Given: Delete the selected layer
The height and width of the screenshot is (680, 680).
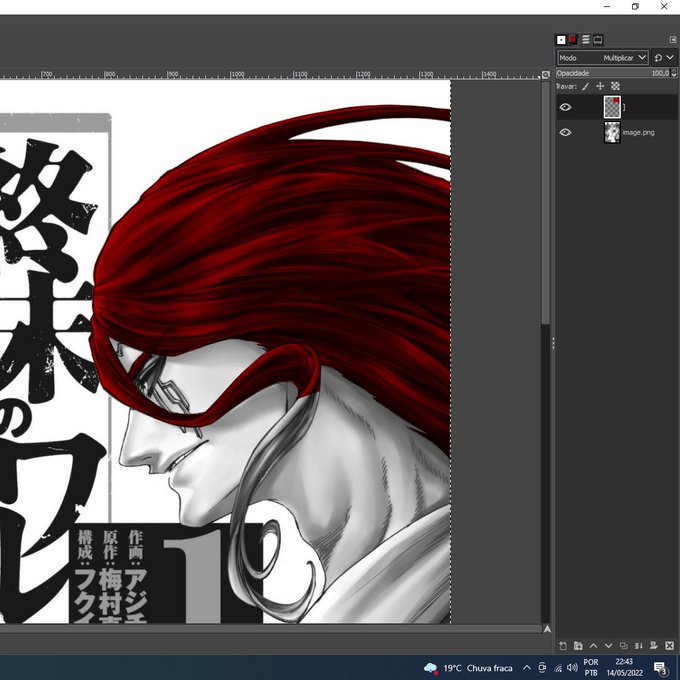Looking at the screenshot, I should tap(669, 646).
